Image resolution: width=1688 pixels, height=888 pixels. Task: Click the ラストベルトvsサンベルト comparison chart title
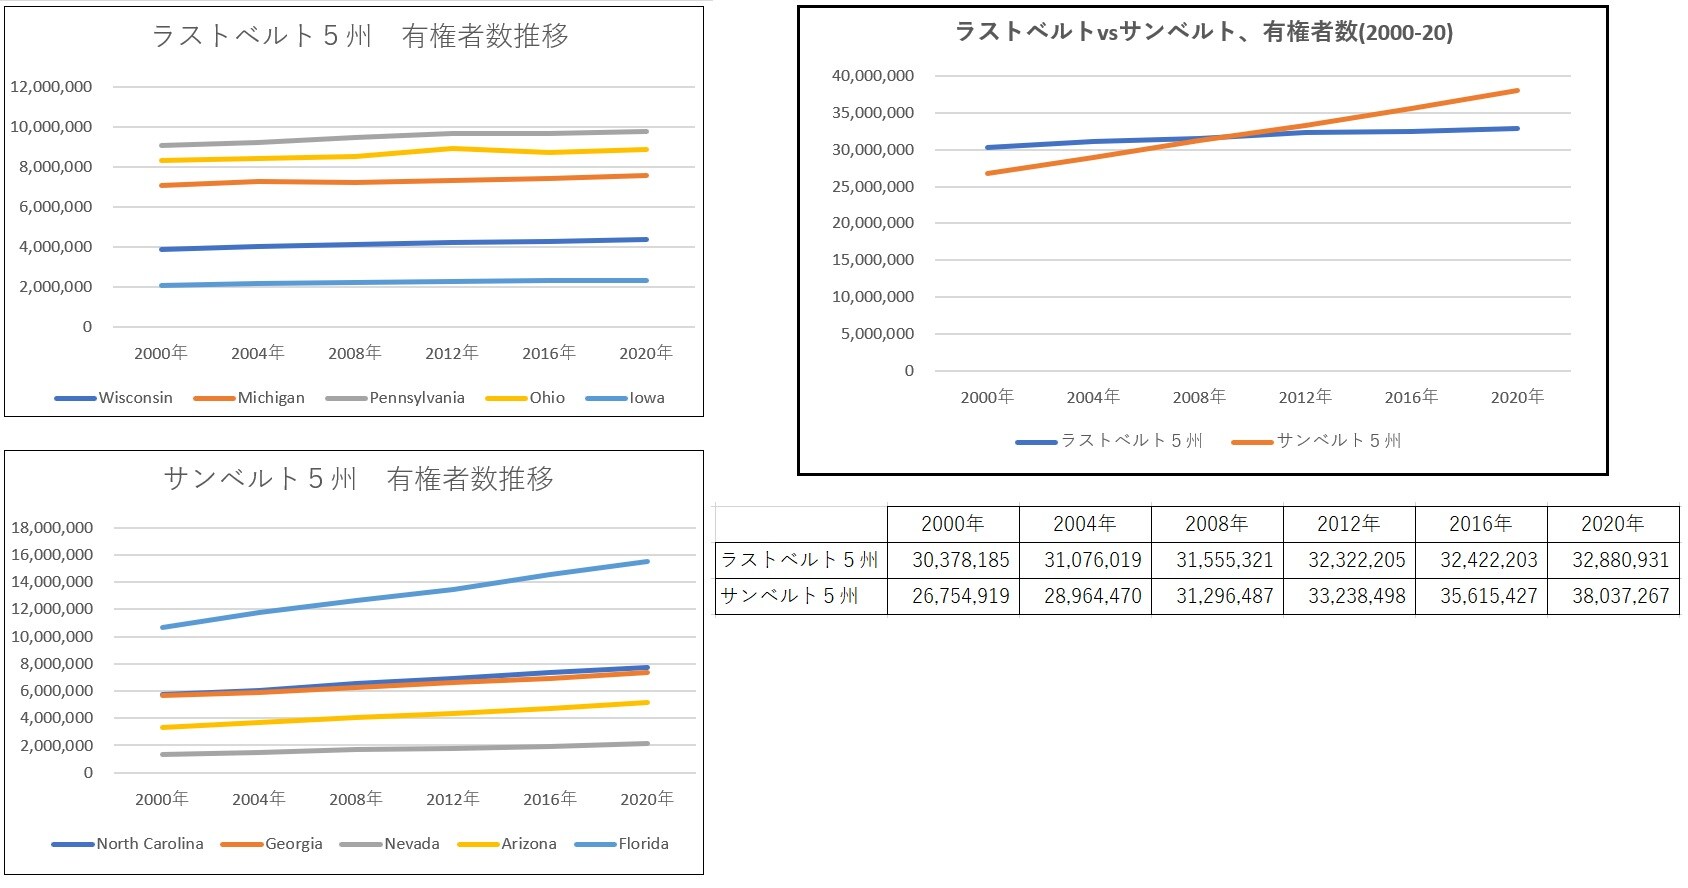1204,33
